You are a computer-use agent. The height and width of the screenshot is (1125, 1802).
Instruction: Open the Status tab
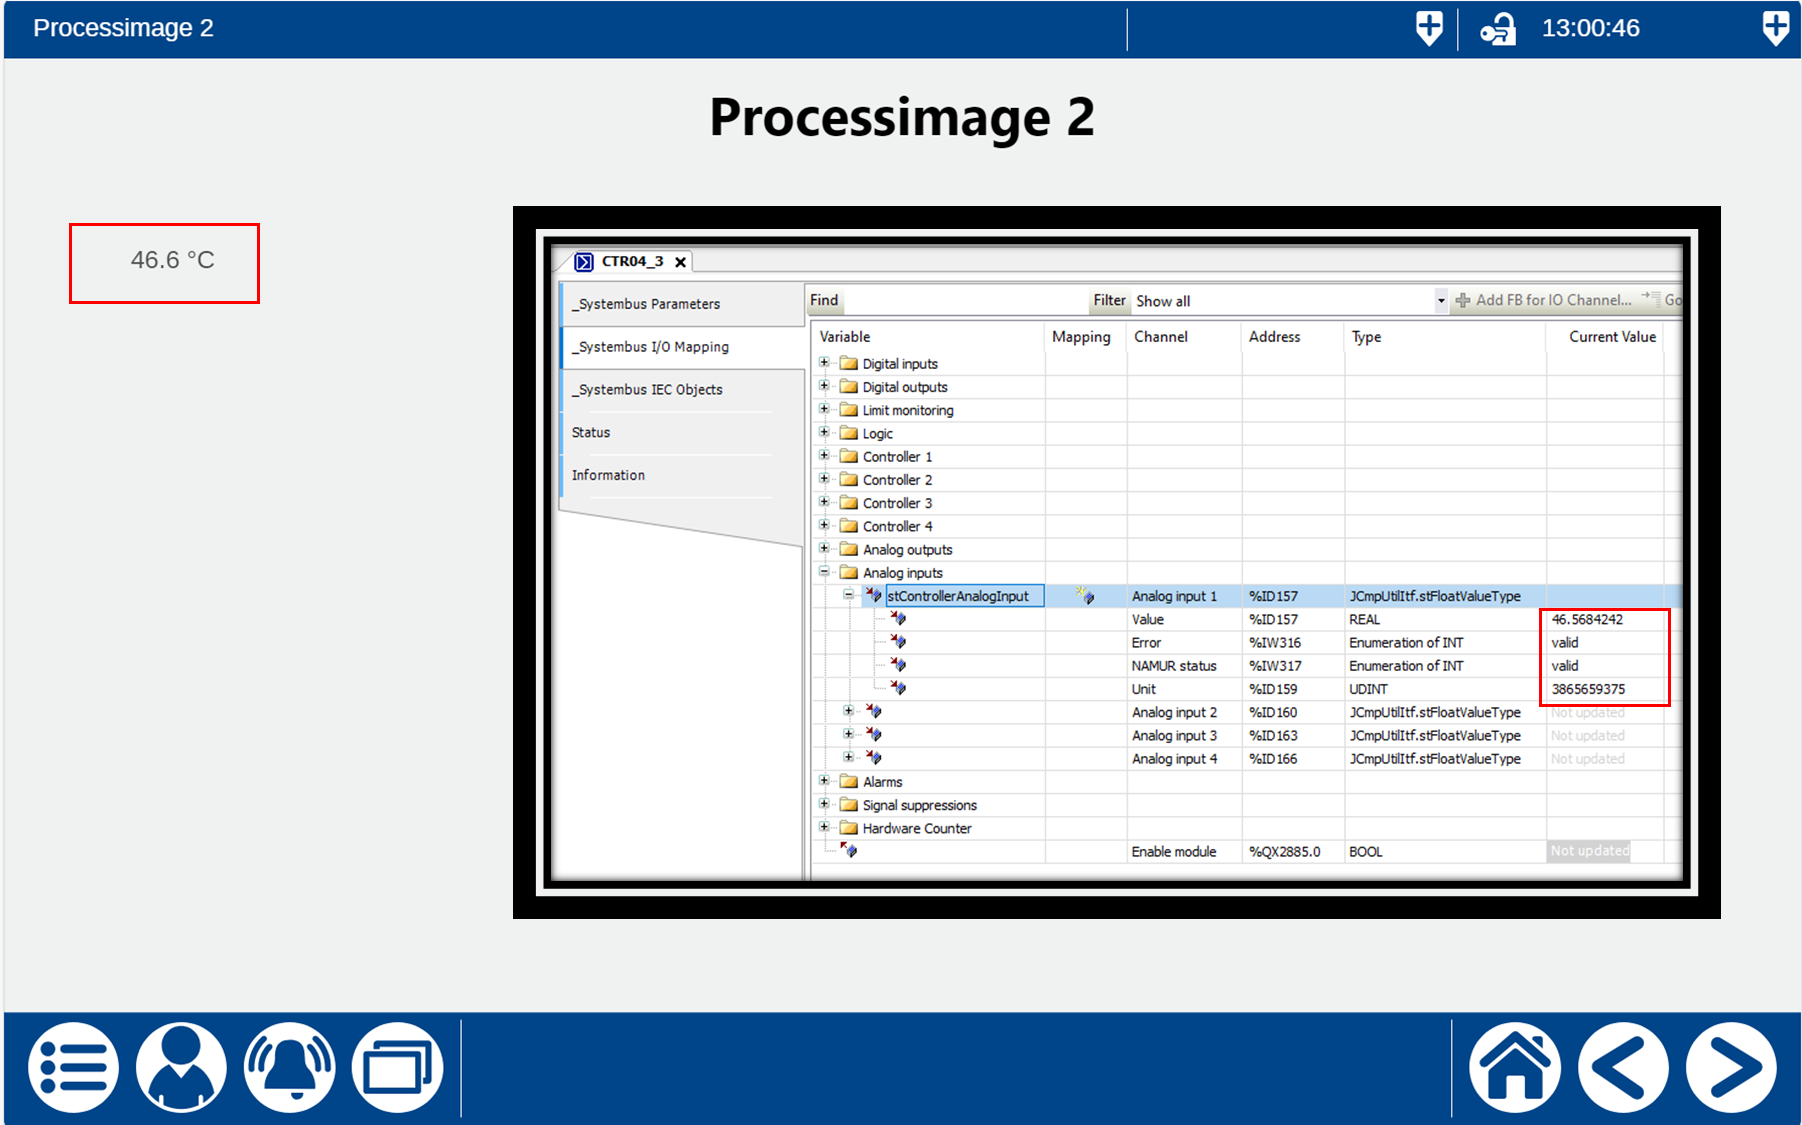[x=591, y=433]
